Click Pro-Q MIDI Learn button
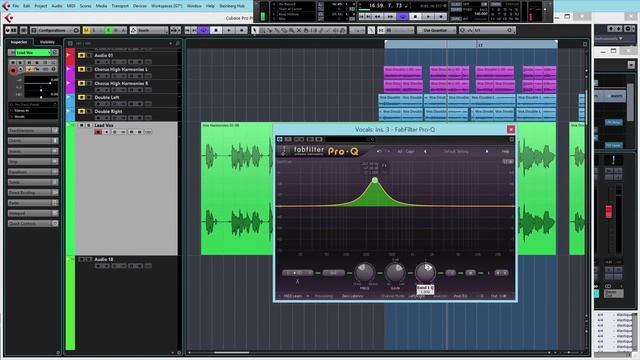640x360 pixels. (x=293, y=296)
